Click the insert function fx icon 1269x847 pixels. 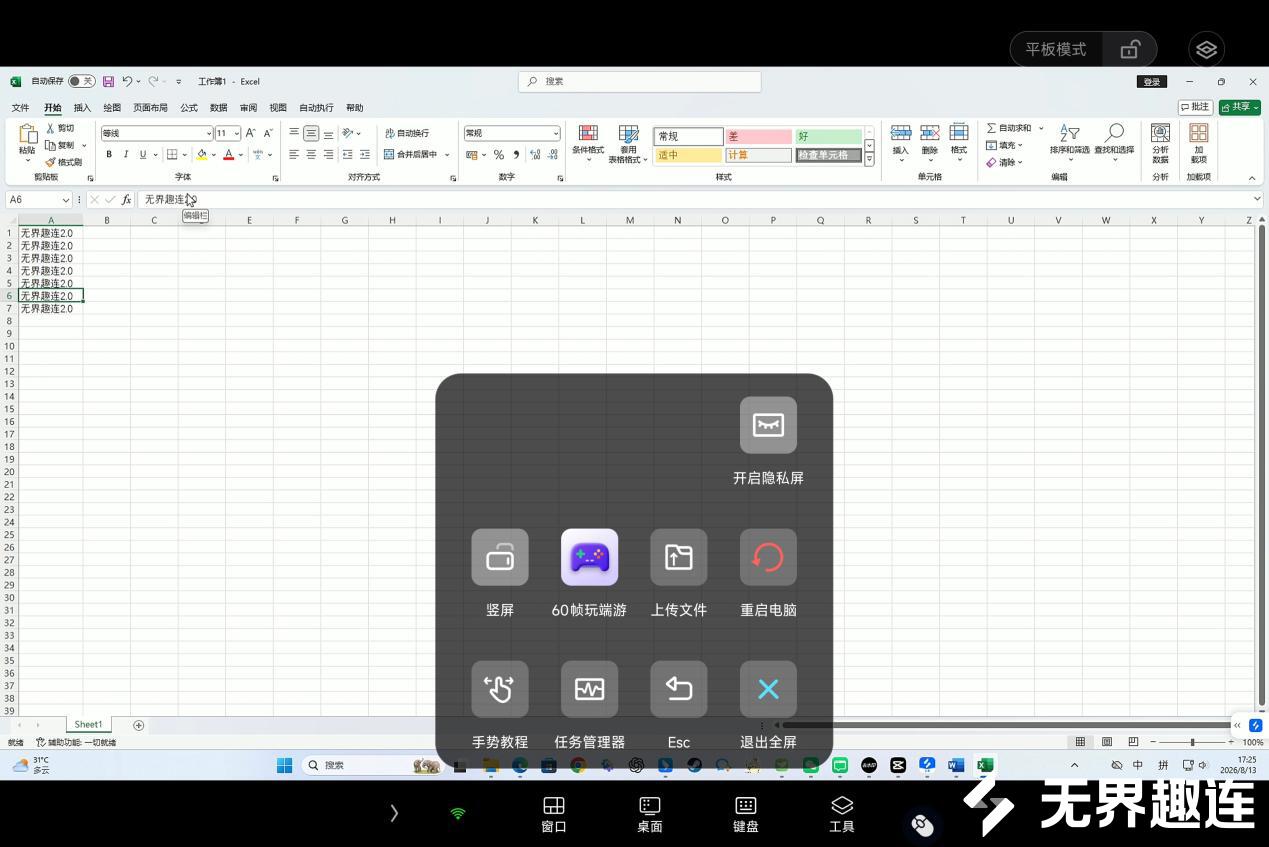[x=126, y=200]
